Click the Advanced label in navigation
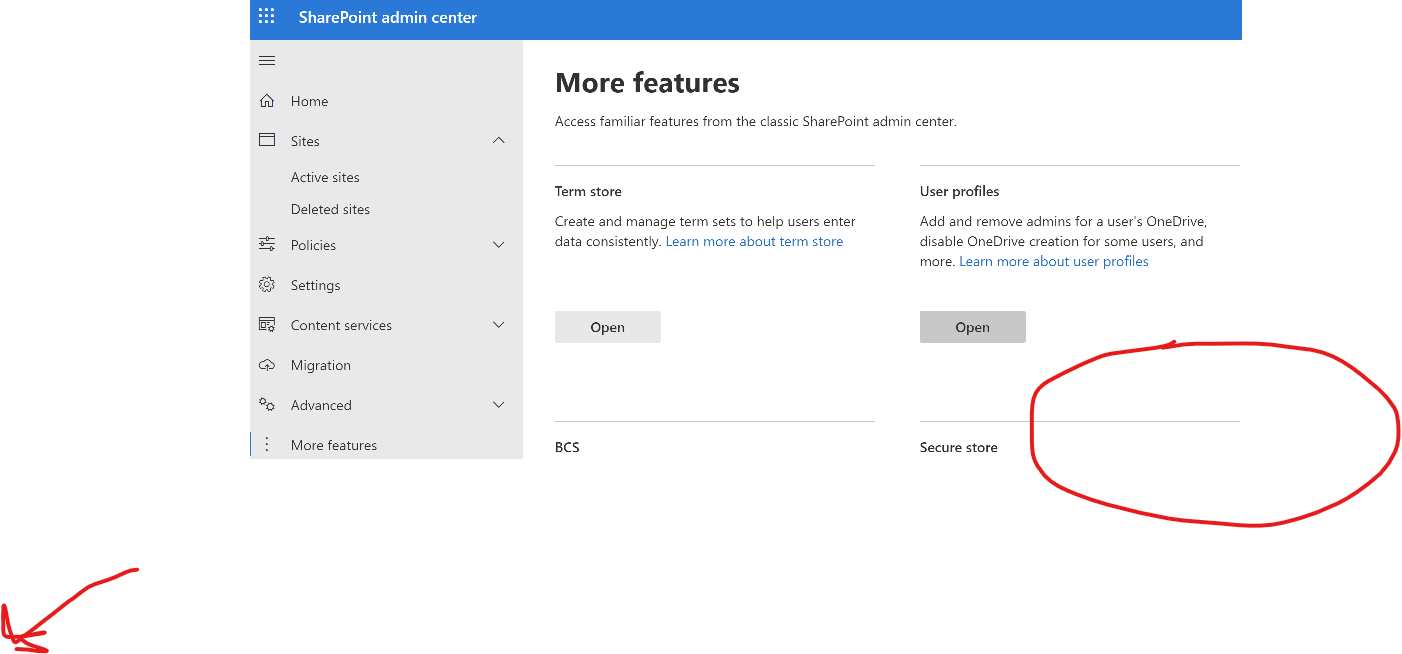1402x654 pixels. click(x=321, y=405)
